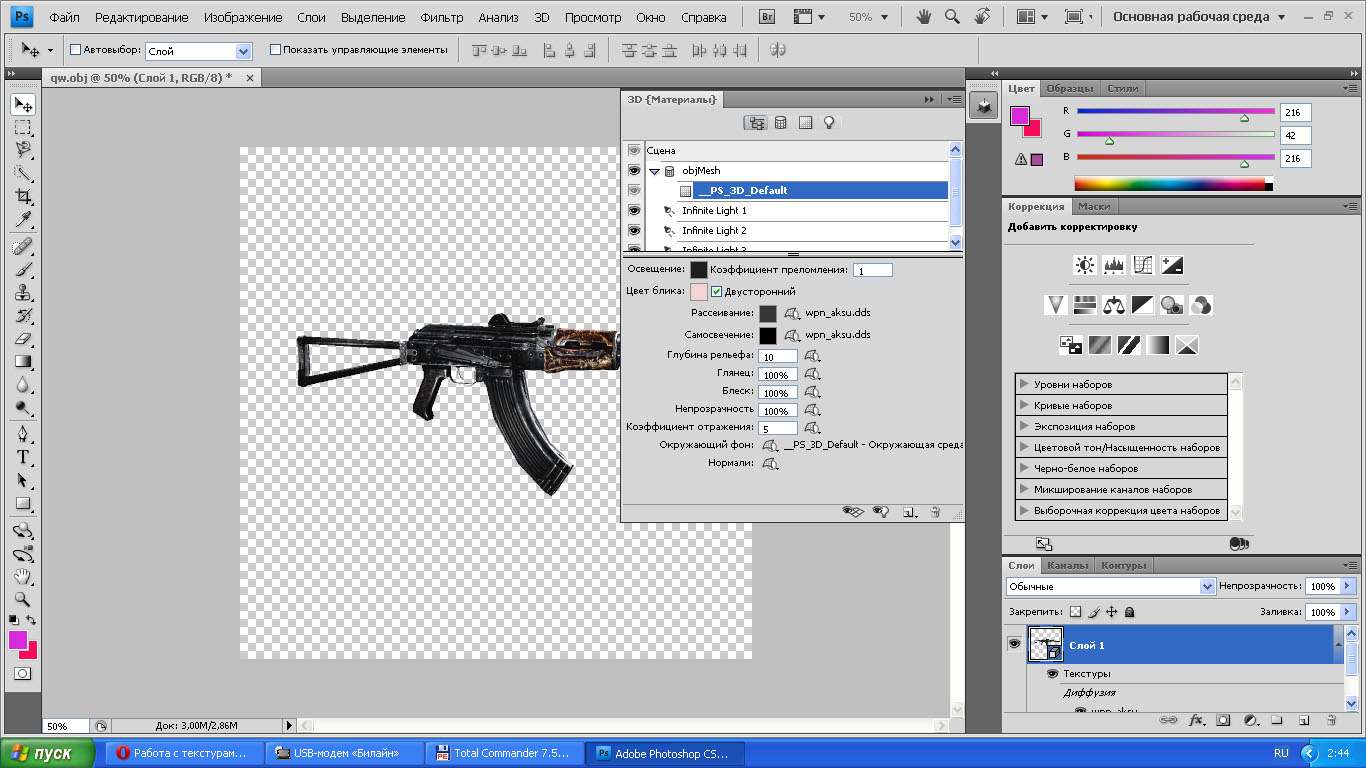Open USB-модем Билайн taskbar window

coord(343,754)
